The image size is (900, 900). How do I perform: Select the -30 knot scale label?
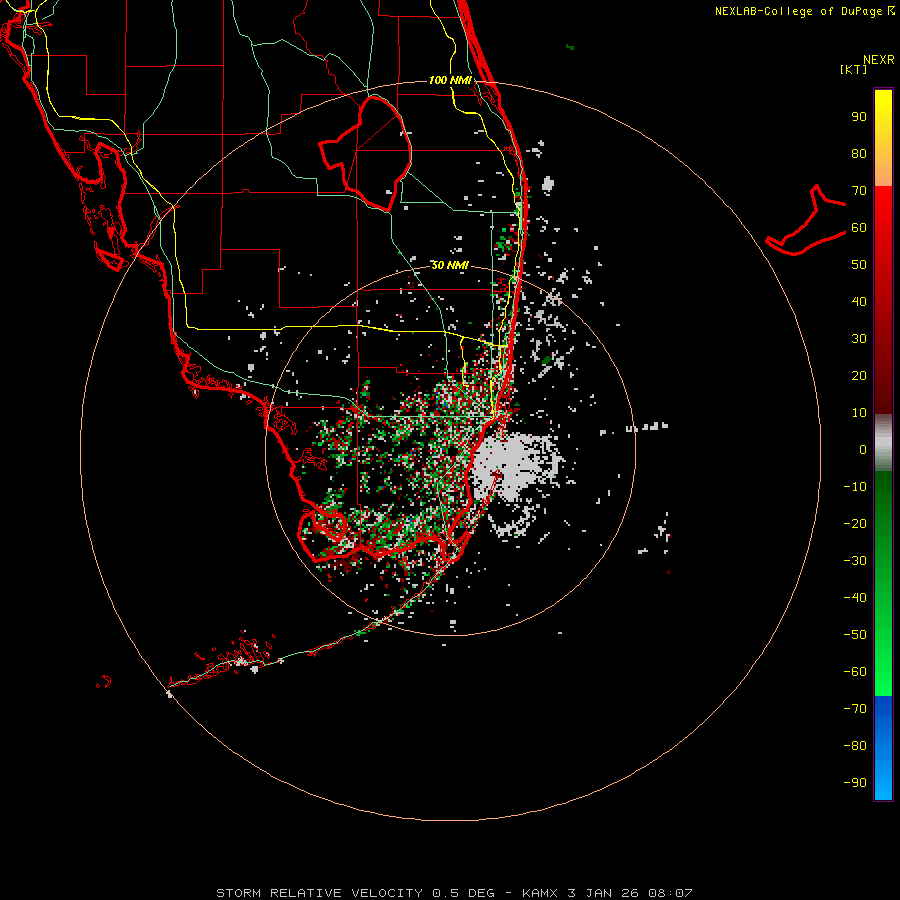click(855, 561)
